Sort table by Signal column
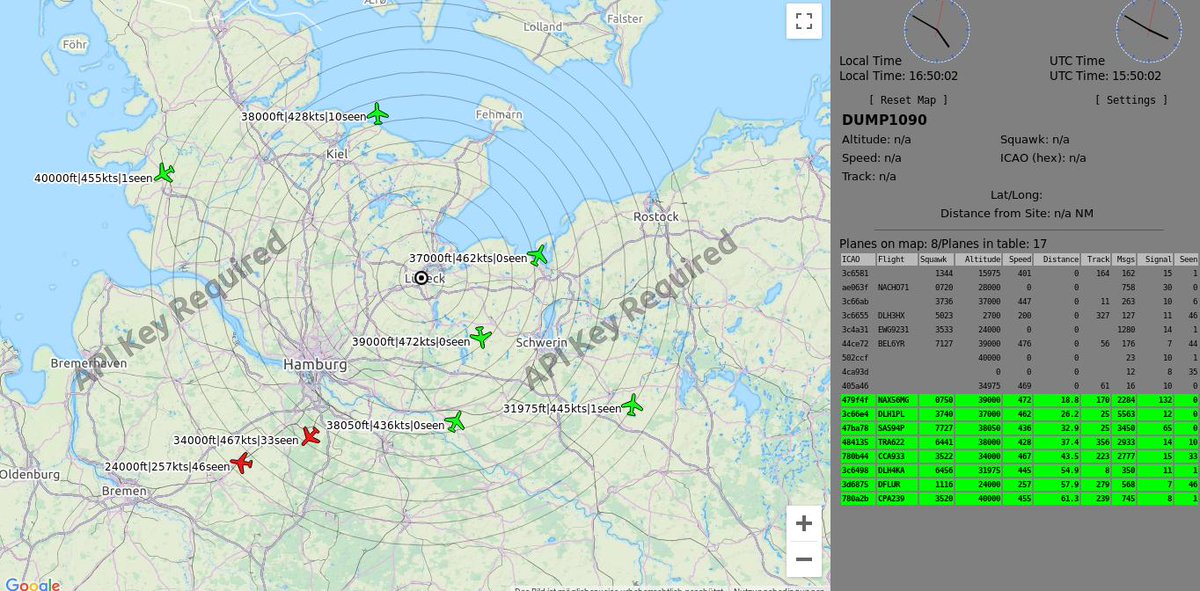 tap(1157, 259)
